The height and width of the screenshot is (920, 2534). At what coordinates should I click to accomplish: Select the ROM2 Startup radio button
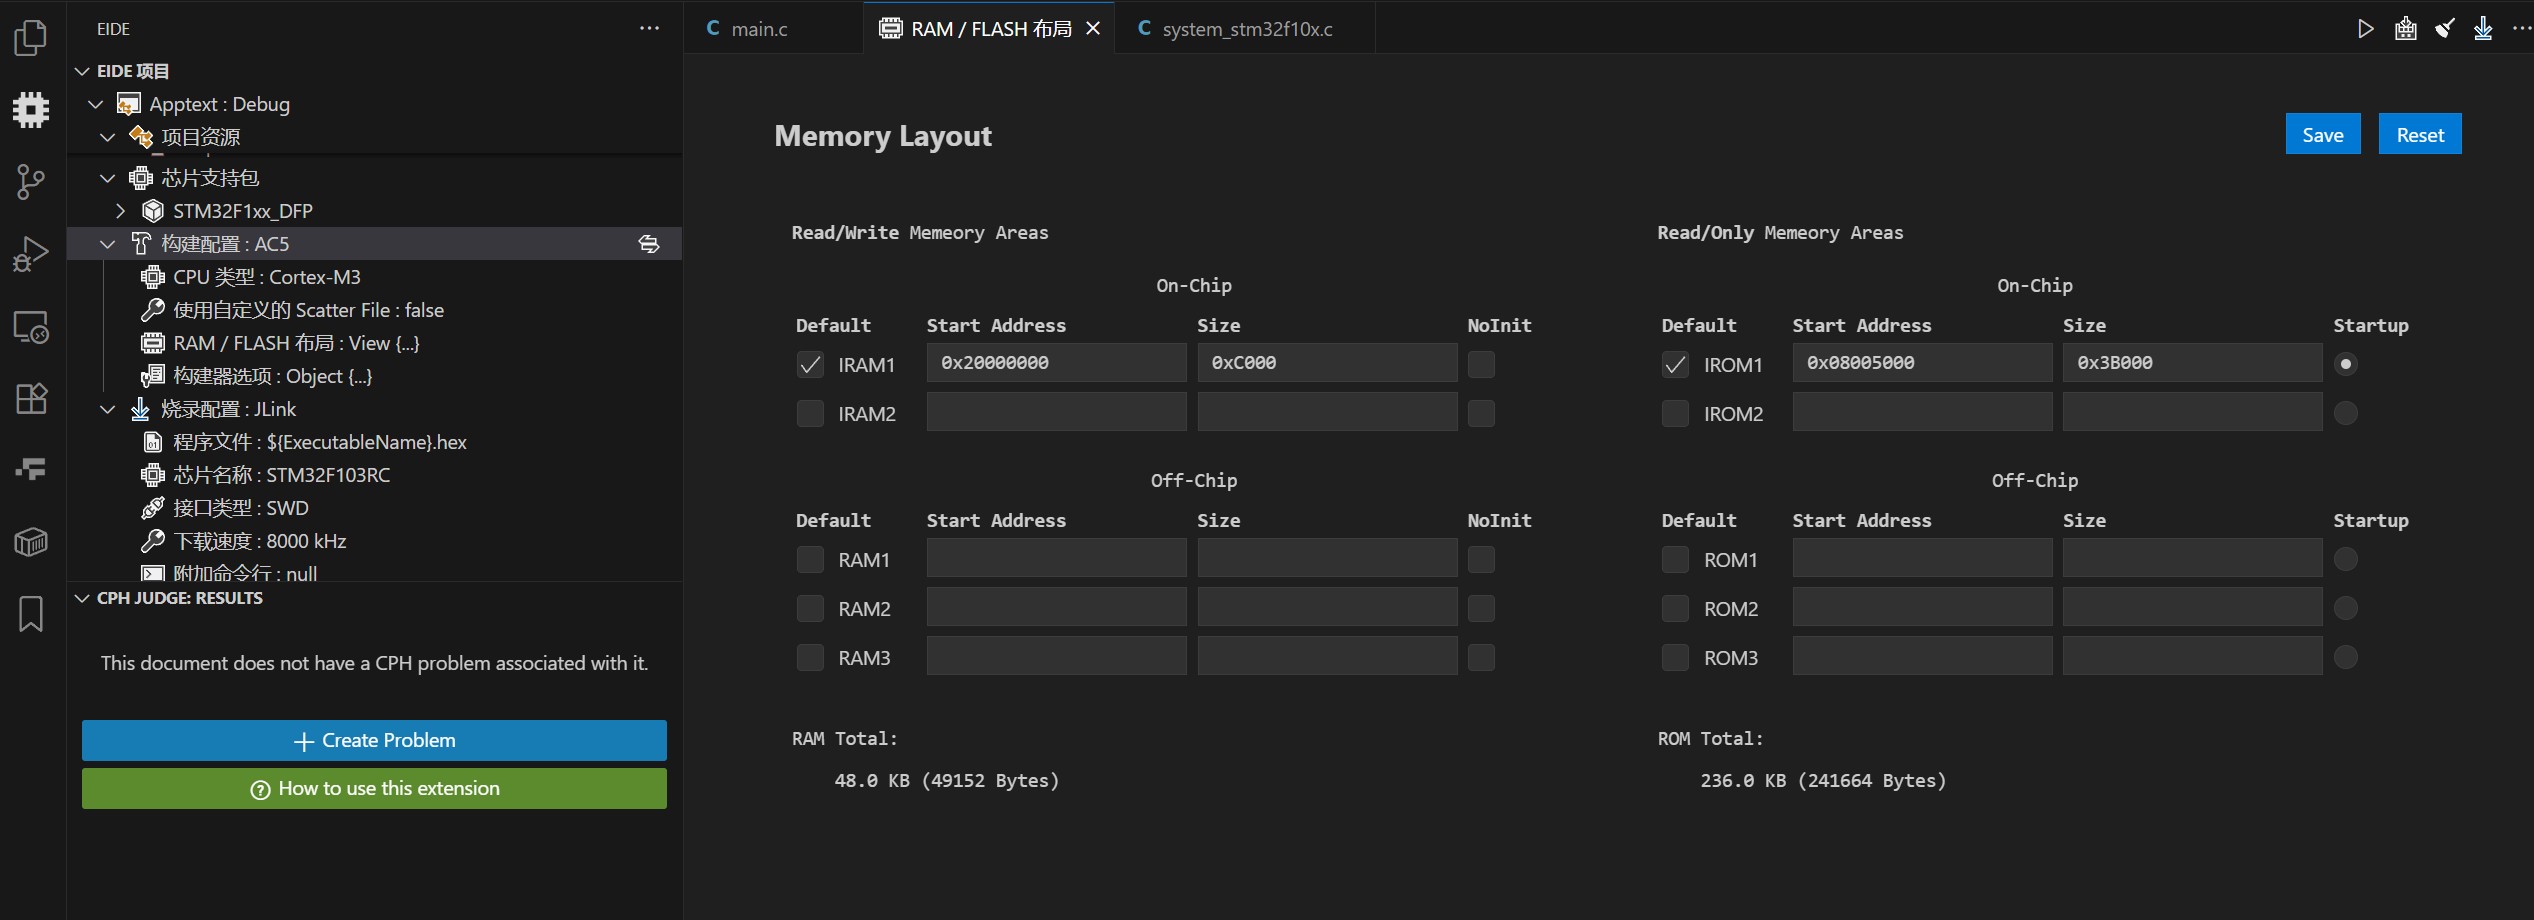click(x=2345, y=608)
